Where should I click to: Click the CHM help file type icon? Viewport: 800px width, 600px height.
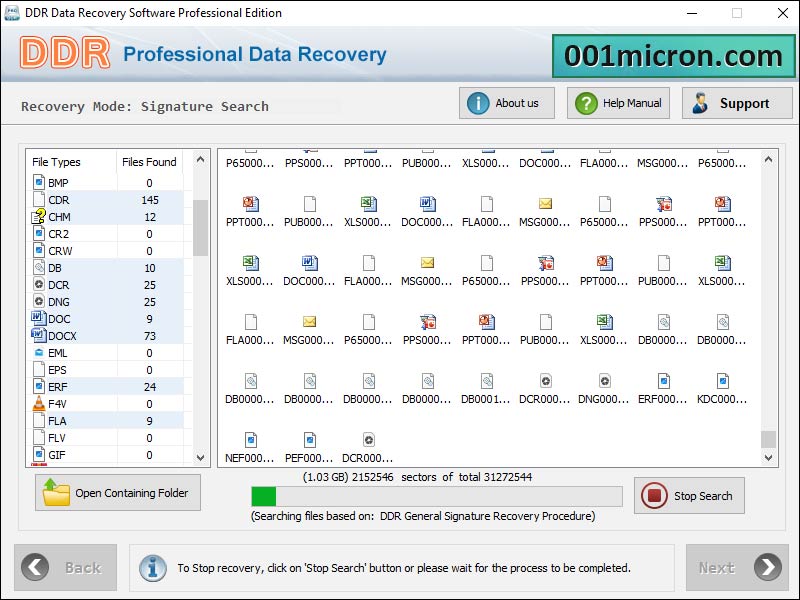(39, 216)
